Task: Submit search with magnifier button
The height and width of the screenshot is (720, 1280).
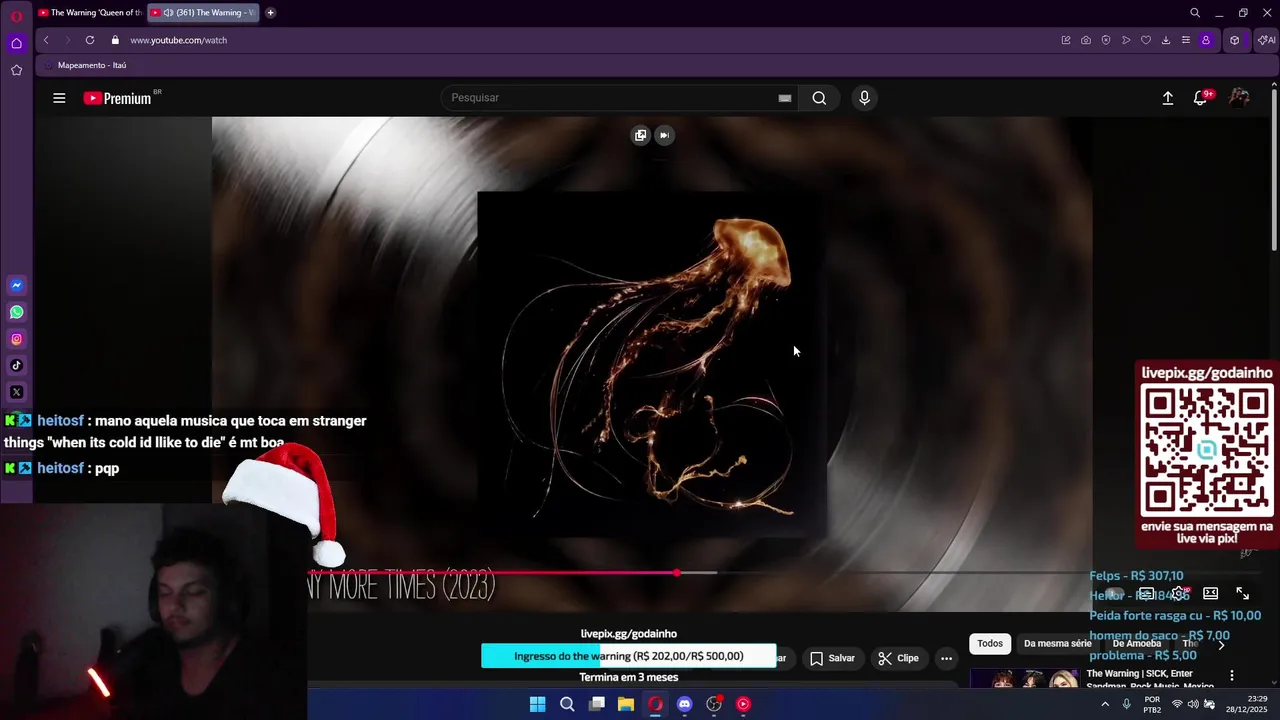Action: coord(819,98)
